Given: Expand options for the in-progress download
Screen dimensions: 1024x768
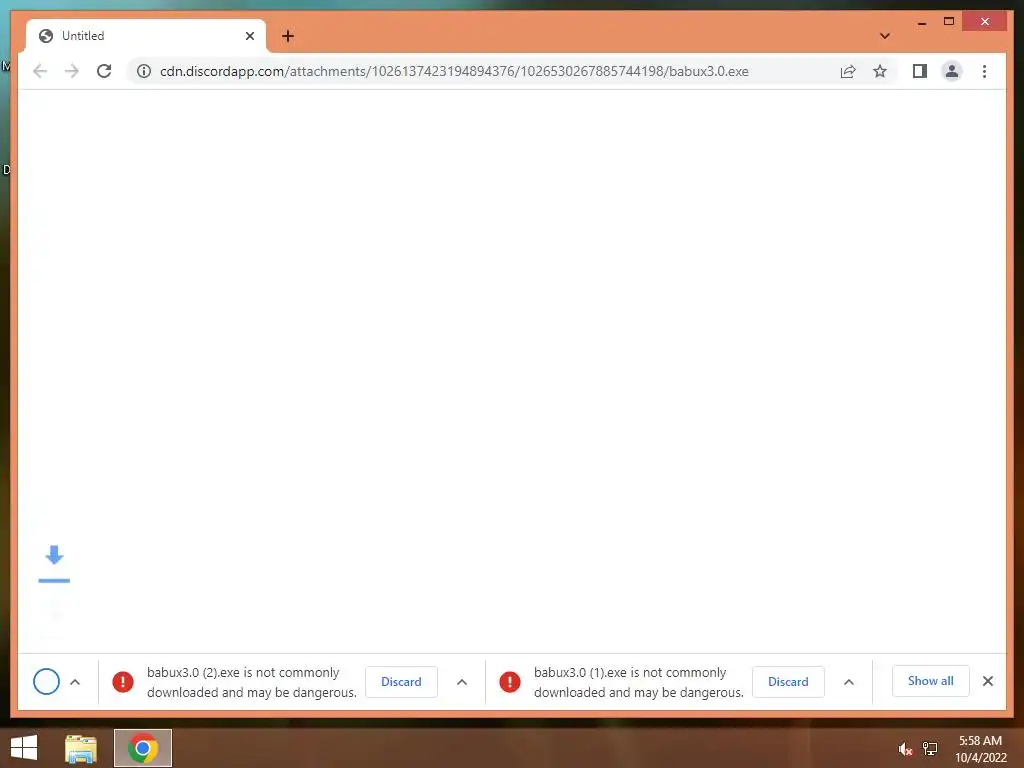Looking at the screenshot, I should (x=75, y=682).
